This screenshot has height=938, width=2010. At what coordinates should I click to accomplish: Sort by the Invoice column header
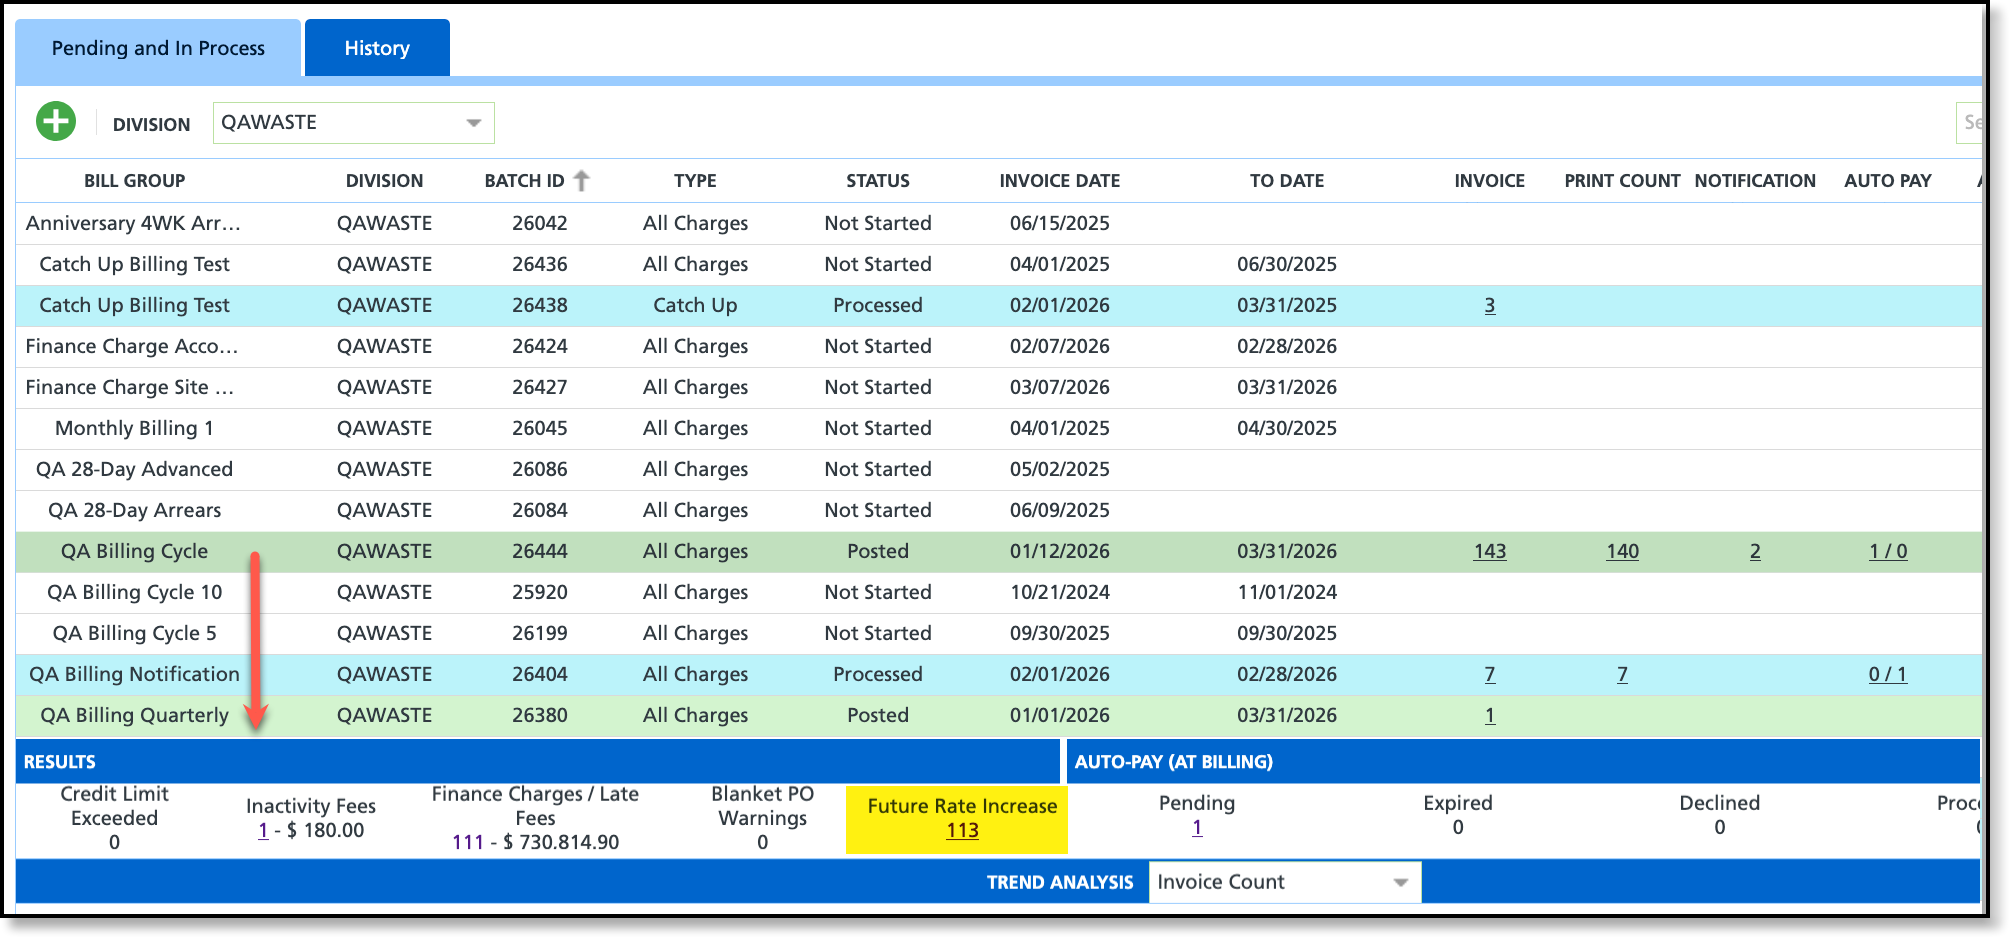click(1490, 181)
